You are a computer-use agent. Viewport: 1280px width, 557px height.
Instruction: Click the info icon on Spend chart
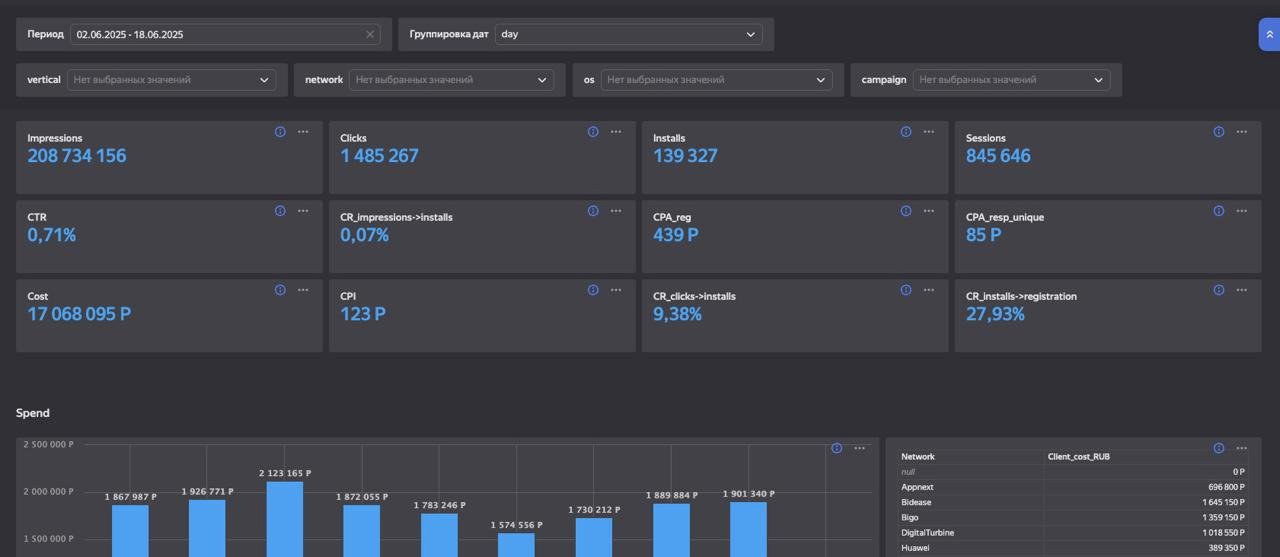pos(837,449)
